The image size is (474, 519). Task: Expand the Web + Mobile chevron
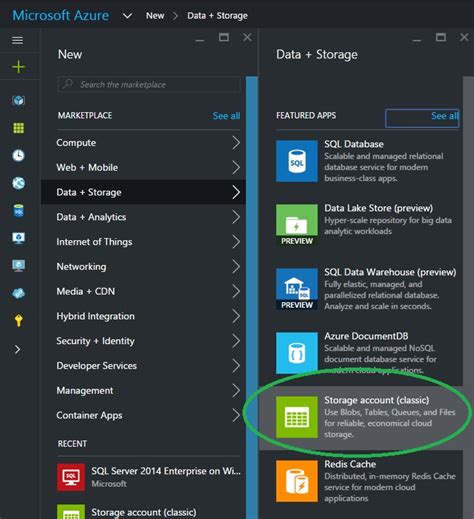coord(236,167)
